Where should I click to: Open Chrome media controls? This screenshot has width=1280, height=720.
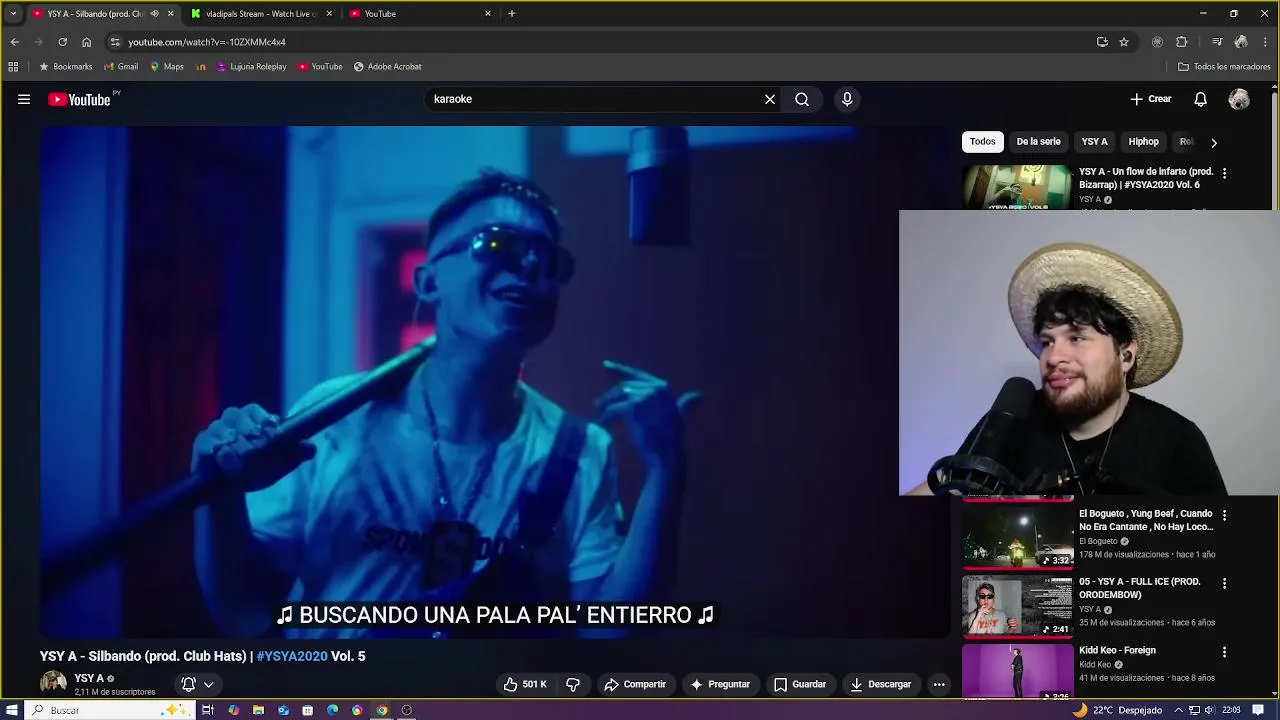(1217, 42)
